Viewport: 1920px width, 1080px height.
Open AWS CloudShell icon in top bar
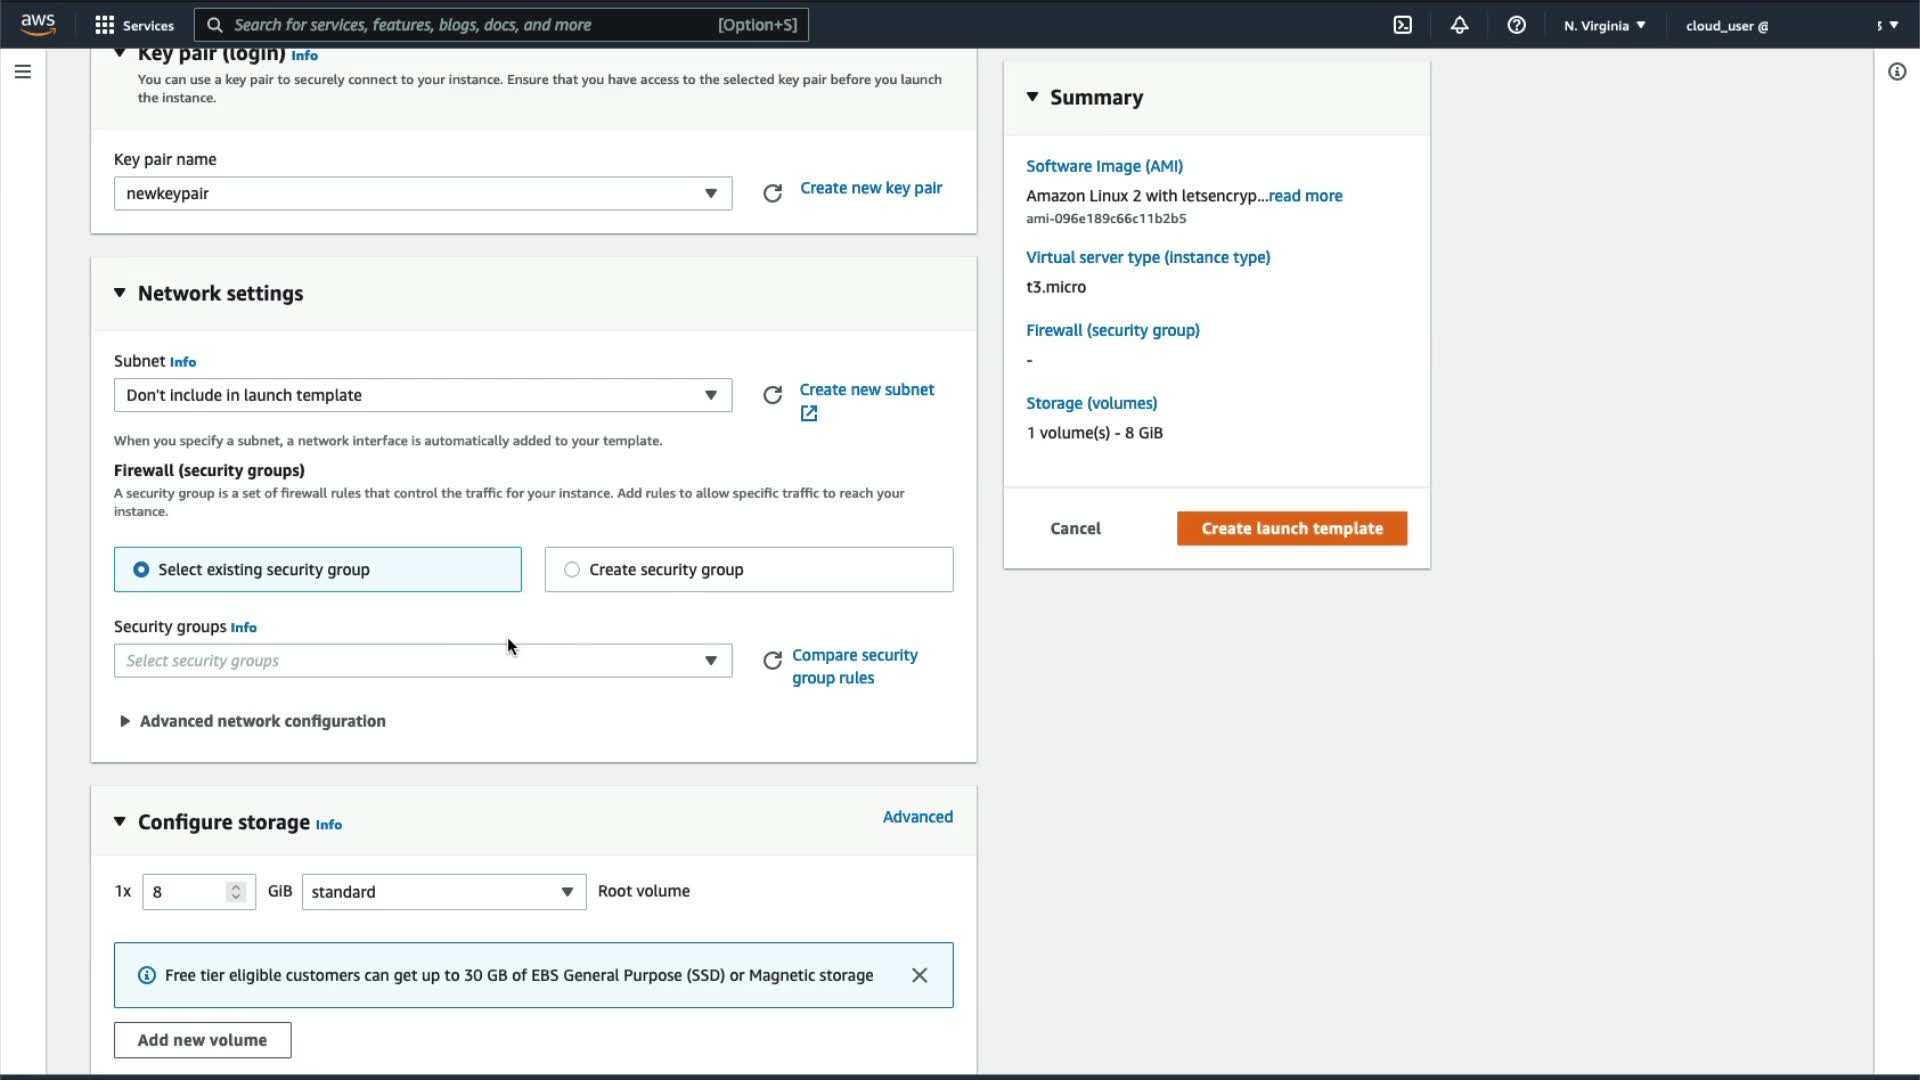pos(1403,25)
